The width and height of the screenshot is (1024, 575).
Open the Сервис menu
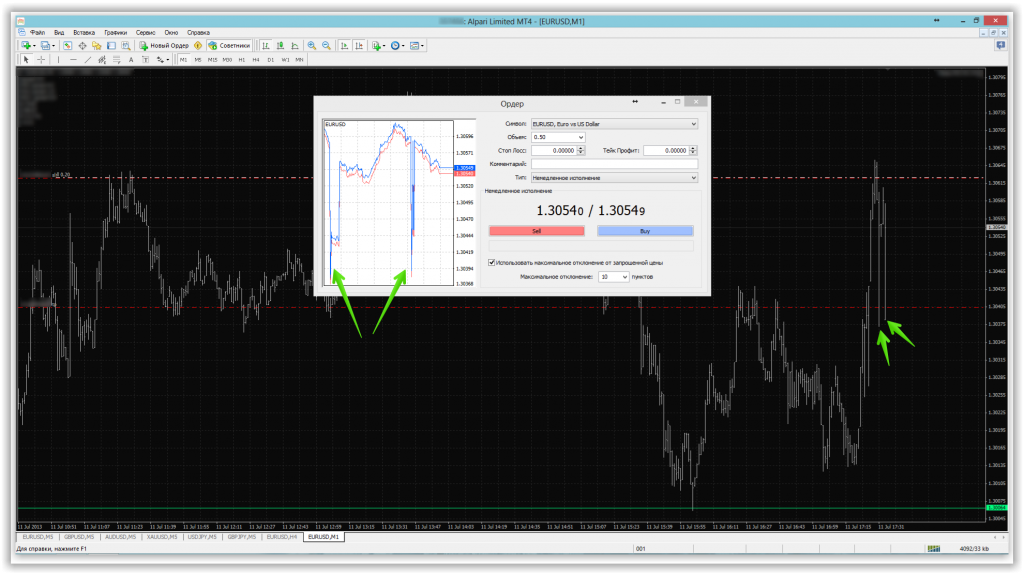[147, 33]
